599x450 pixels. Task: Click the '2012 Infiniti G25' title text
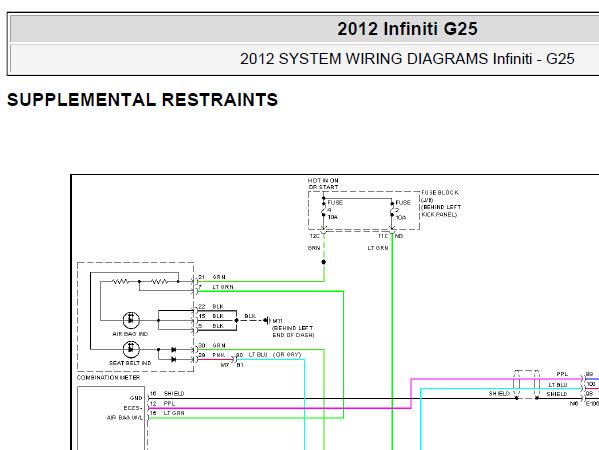[407, 29]
